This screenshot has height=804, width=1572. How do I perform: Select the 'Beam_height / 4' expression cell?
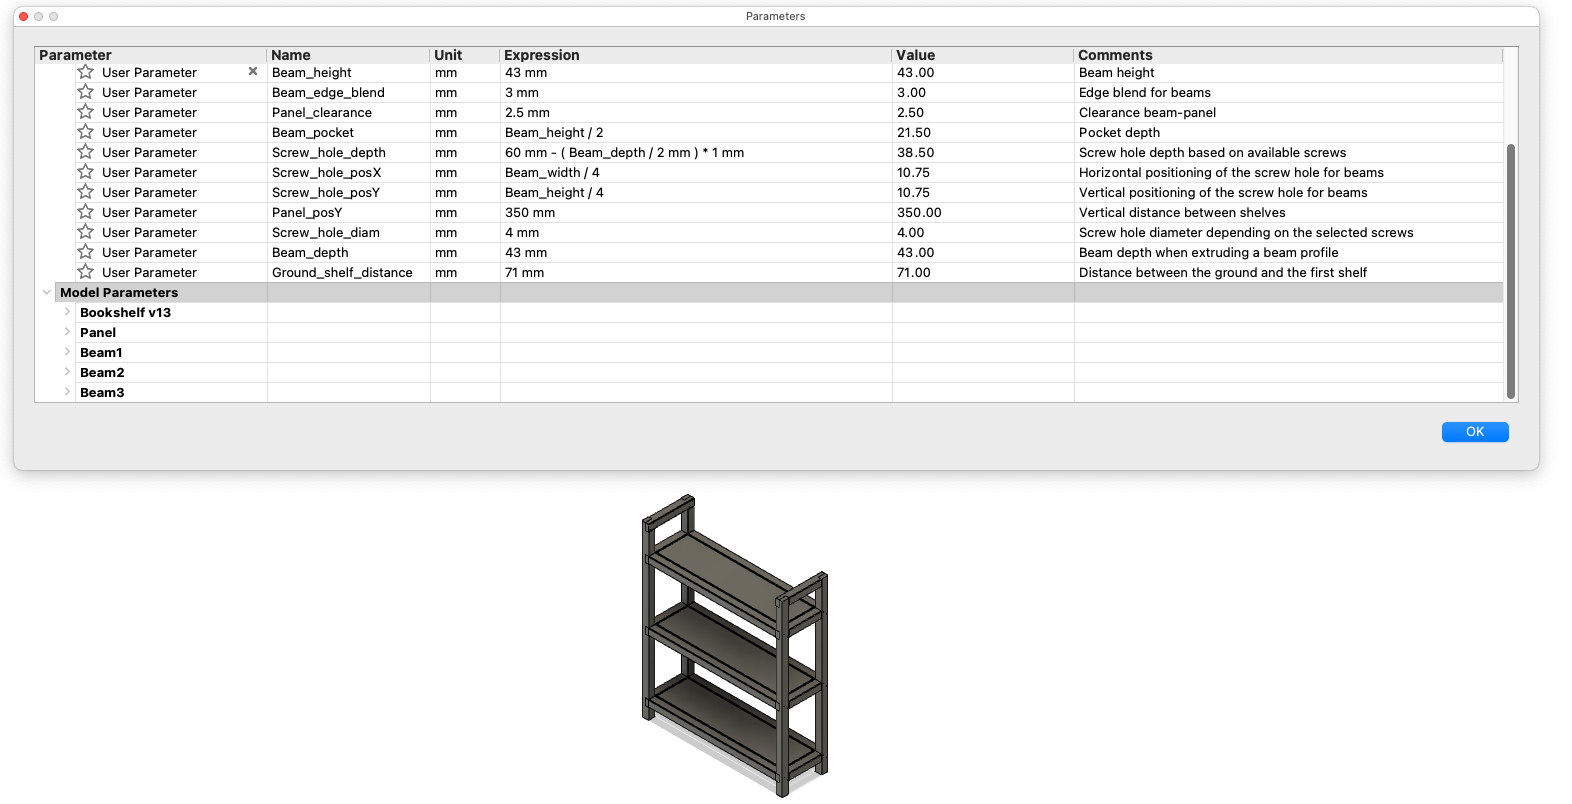point(696,192)
